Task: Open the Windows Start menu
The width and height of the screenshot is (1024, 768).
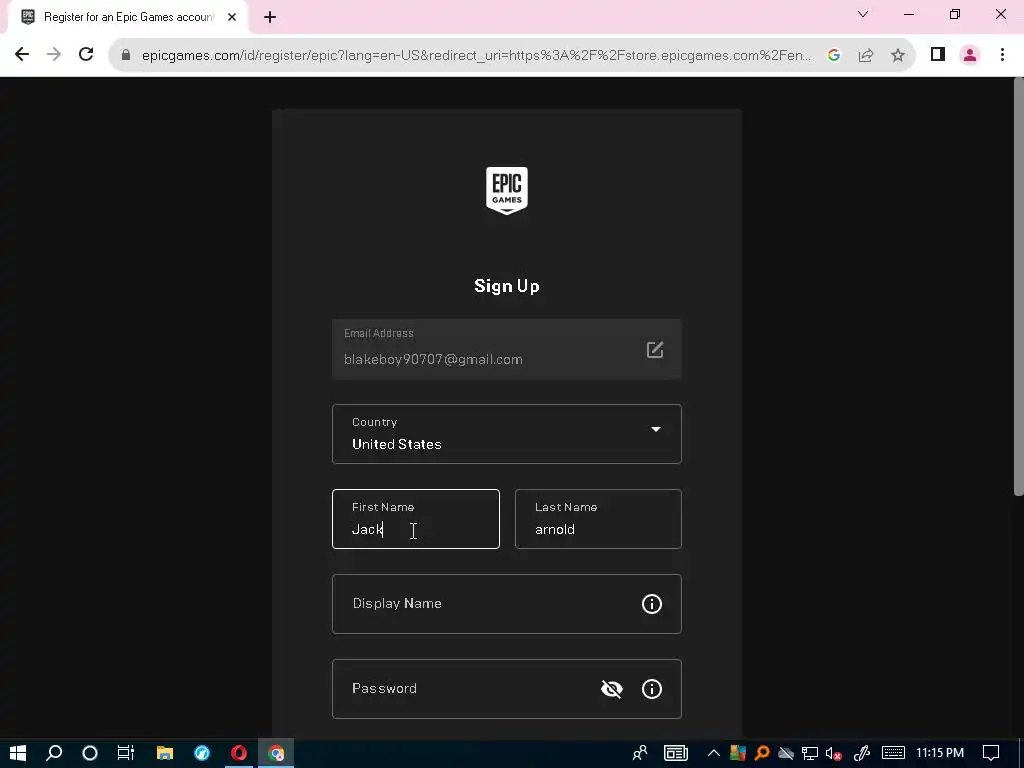Action: coord(18,753)
